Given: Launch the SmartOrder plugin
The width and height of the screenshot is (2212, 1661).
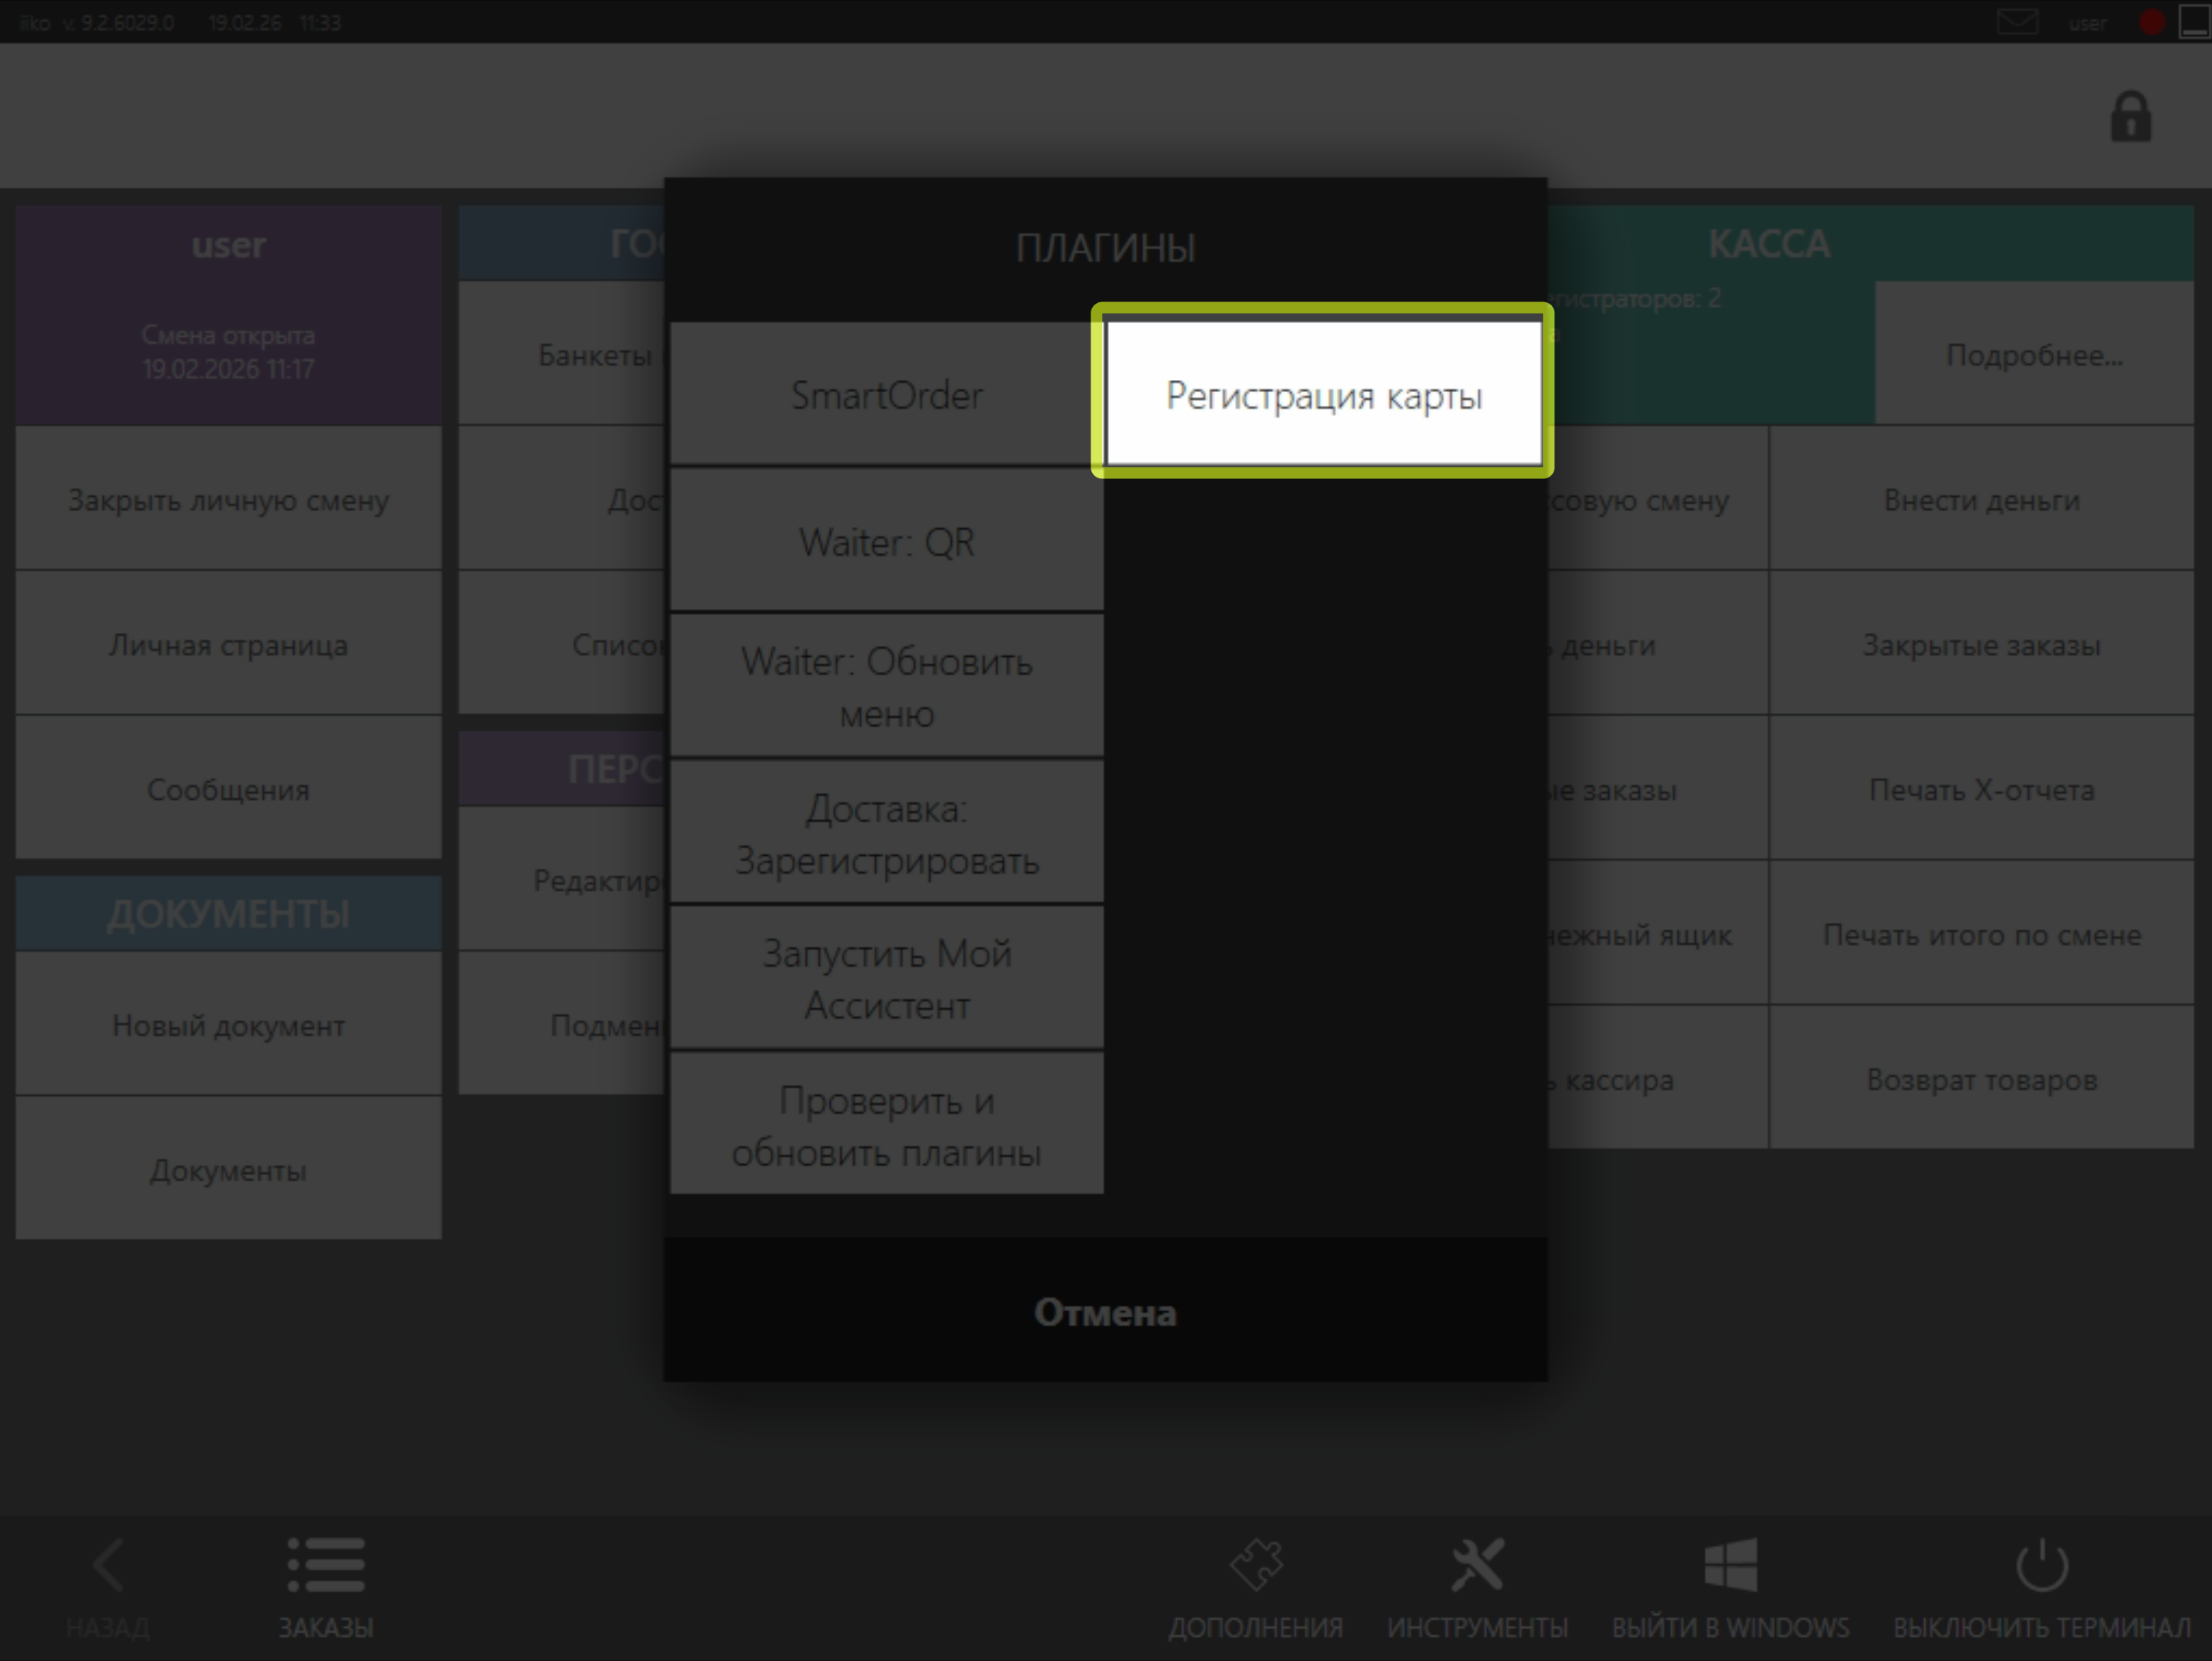Looking at the screenshot, I should [887, 394].
